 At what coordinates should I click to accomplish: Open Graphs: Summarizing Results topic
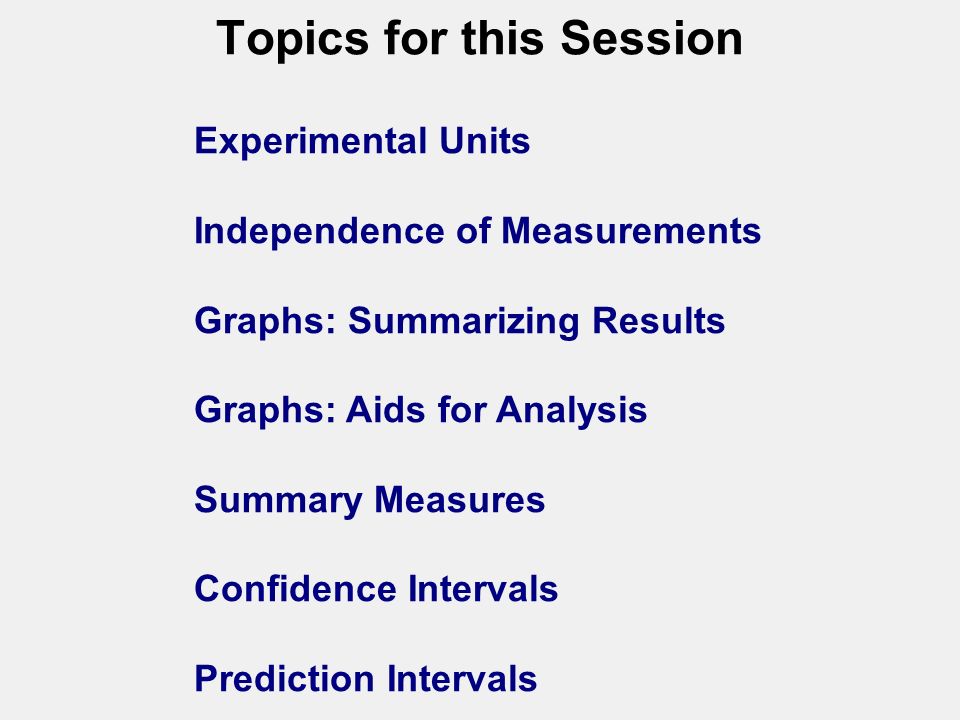click(x=459, y=321)
